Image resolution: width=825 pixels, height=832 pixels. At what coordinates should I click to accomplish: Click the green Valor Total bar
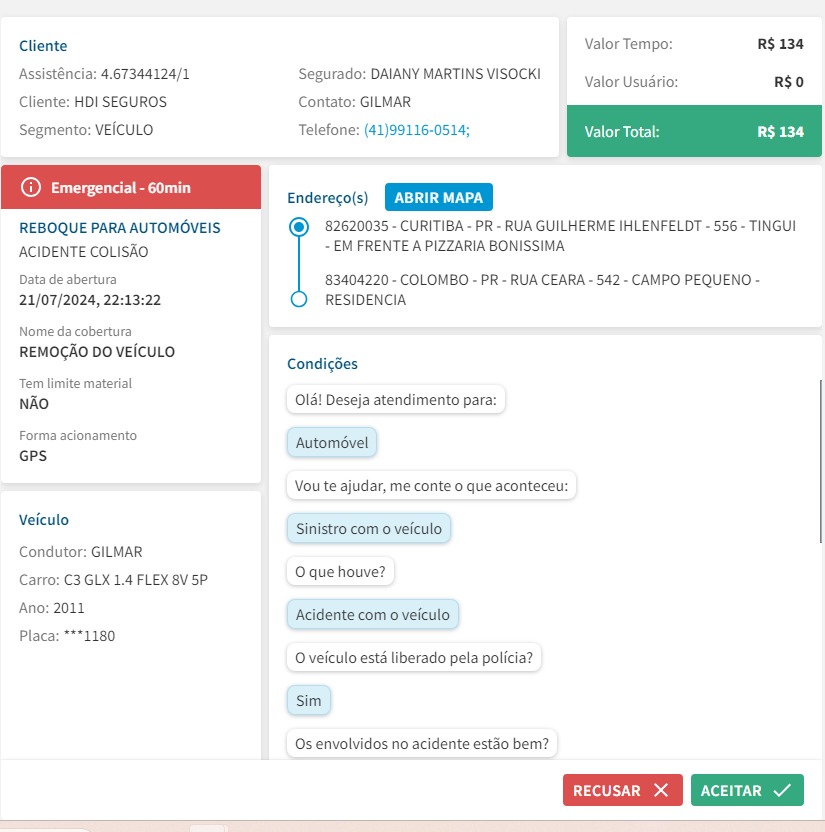coord(694,131)
